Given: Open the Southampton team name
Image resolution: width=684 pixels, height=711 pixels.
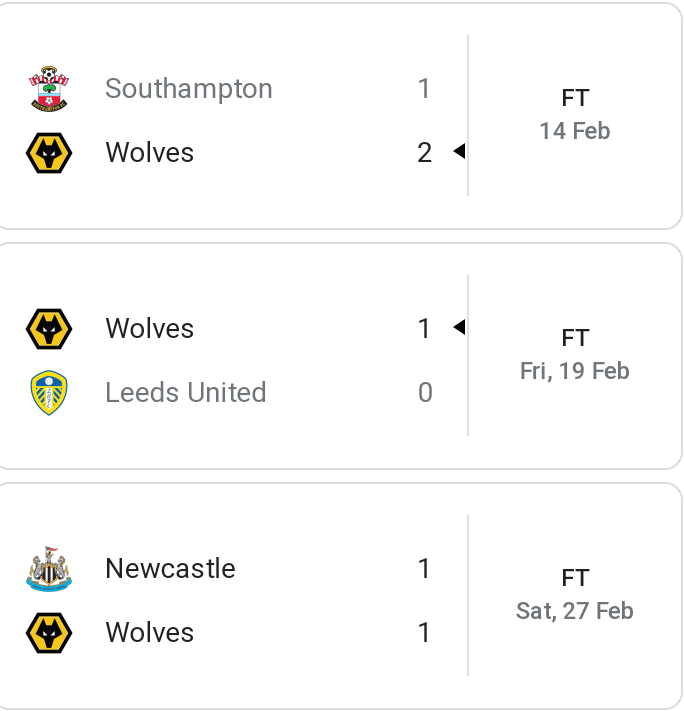Looking at the screenshot, I should pos(189,89).
